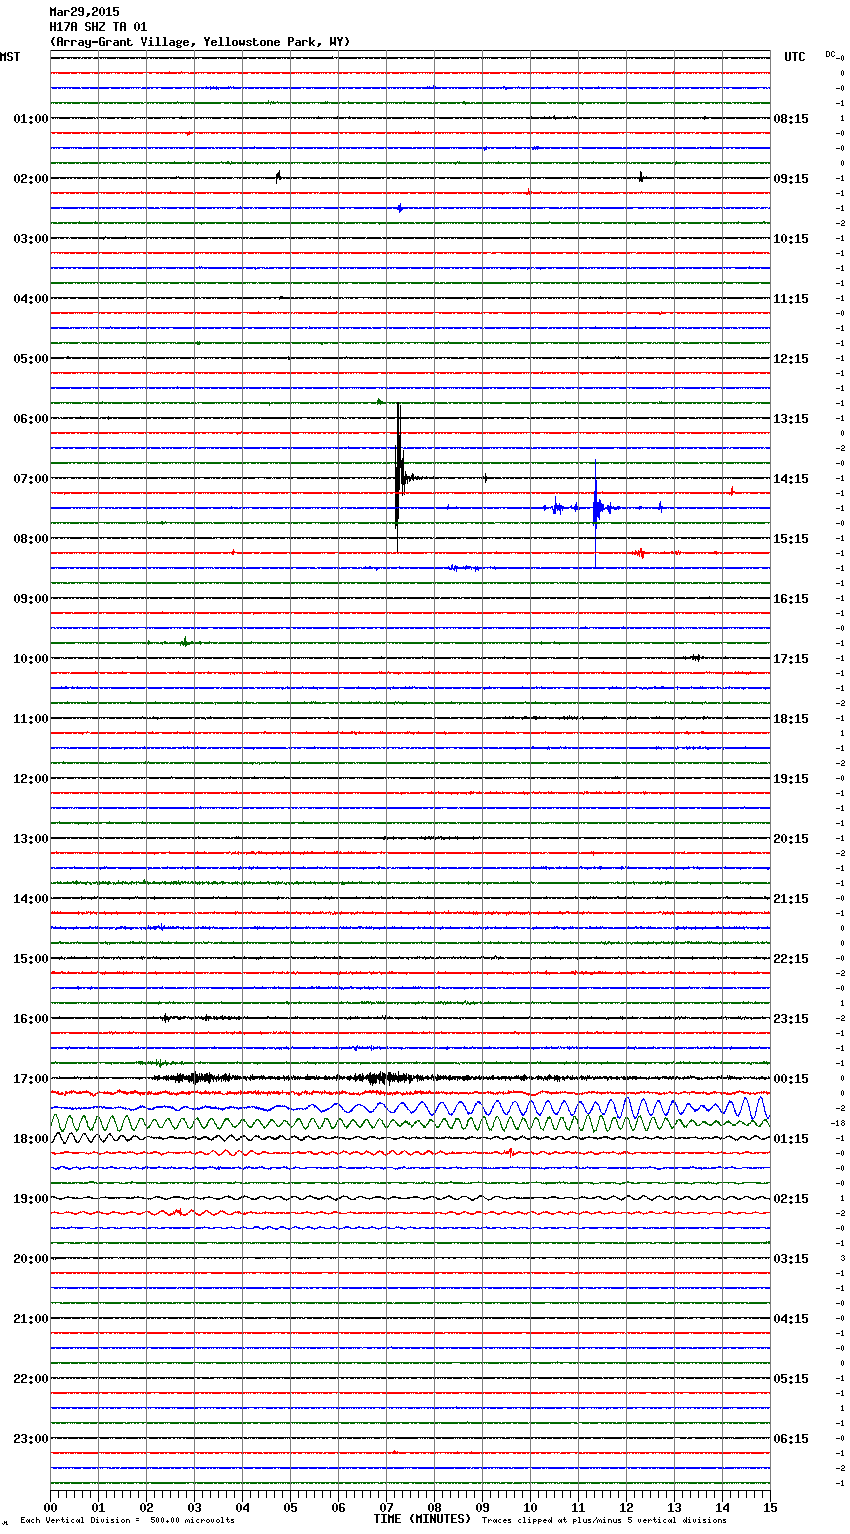Screen dimensions: 850x1534
Task: Select the 13:00 MST time label
Action: tap(30, 839)
